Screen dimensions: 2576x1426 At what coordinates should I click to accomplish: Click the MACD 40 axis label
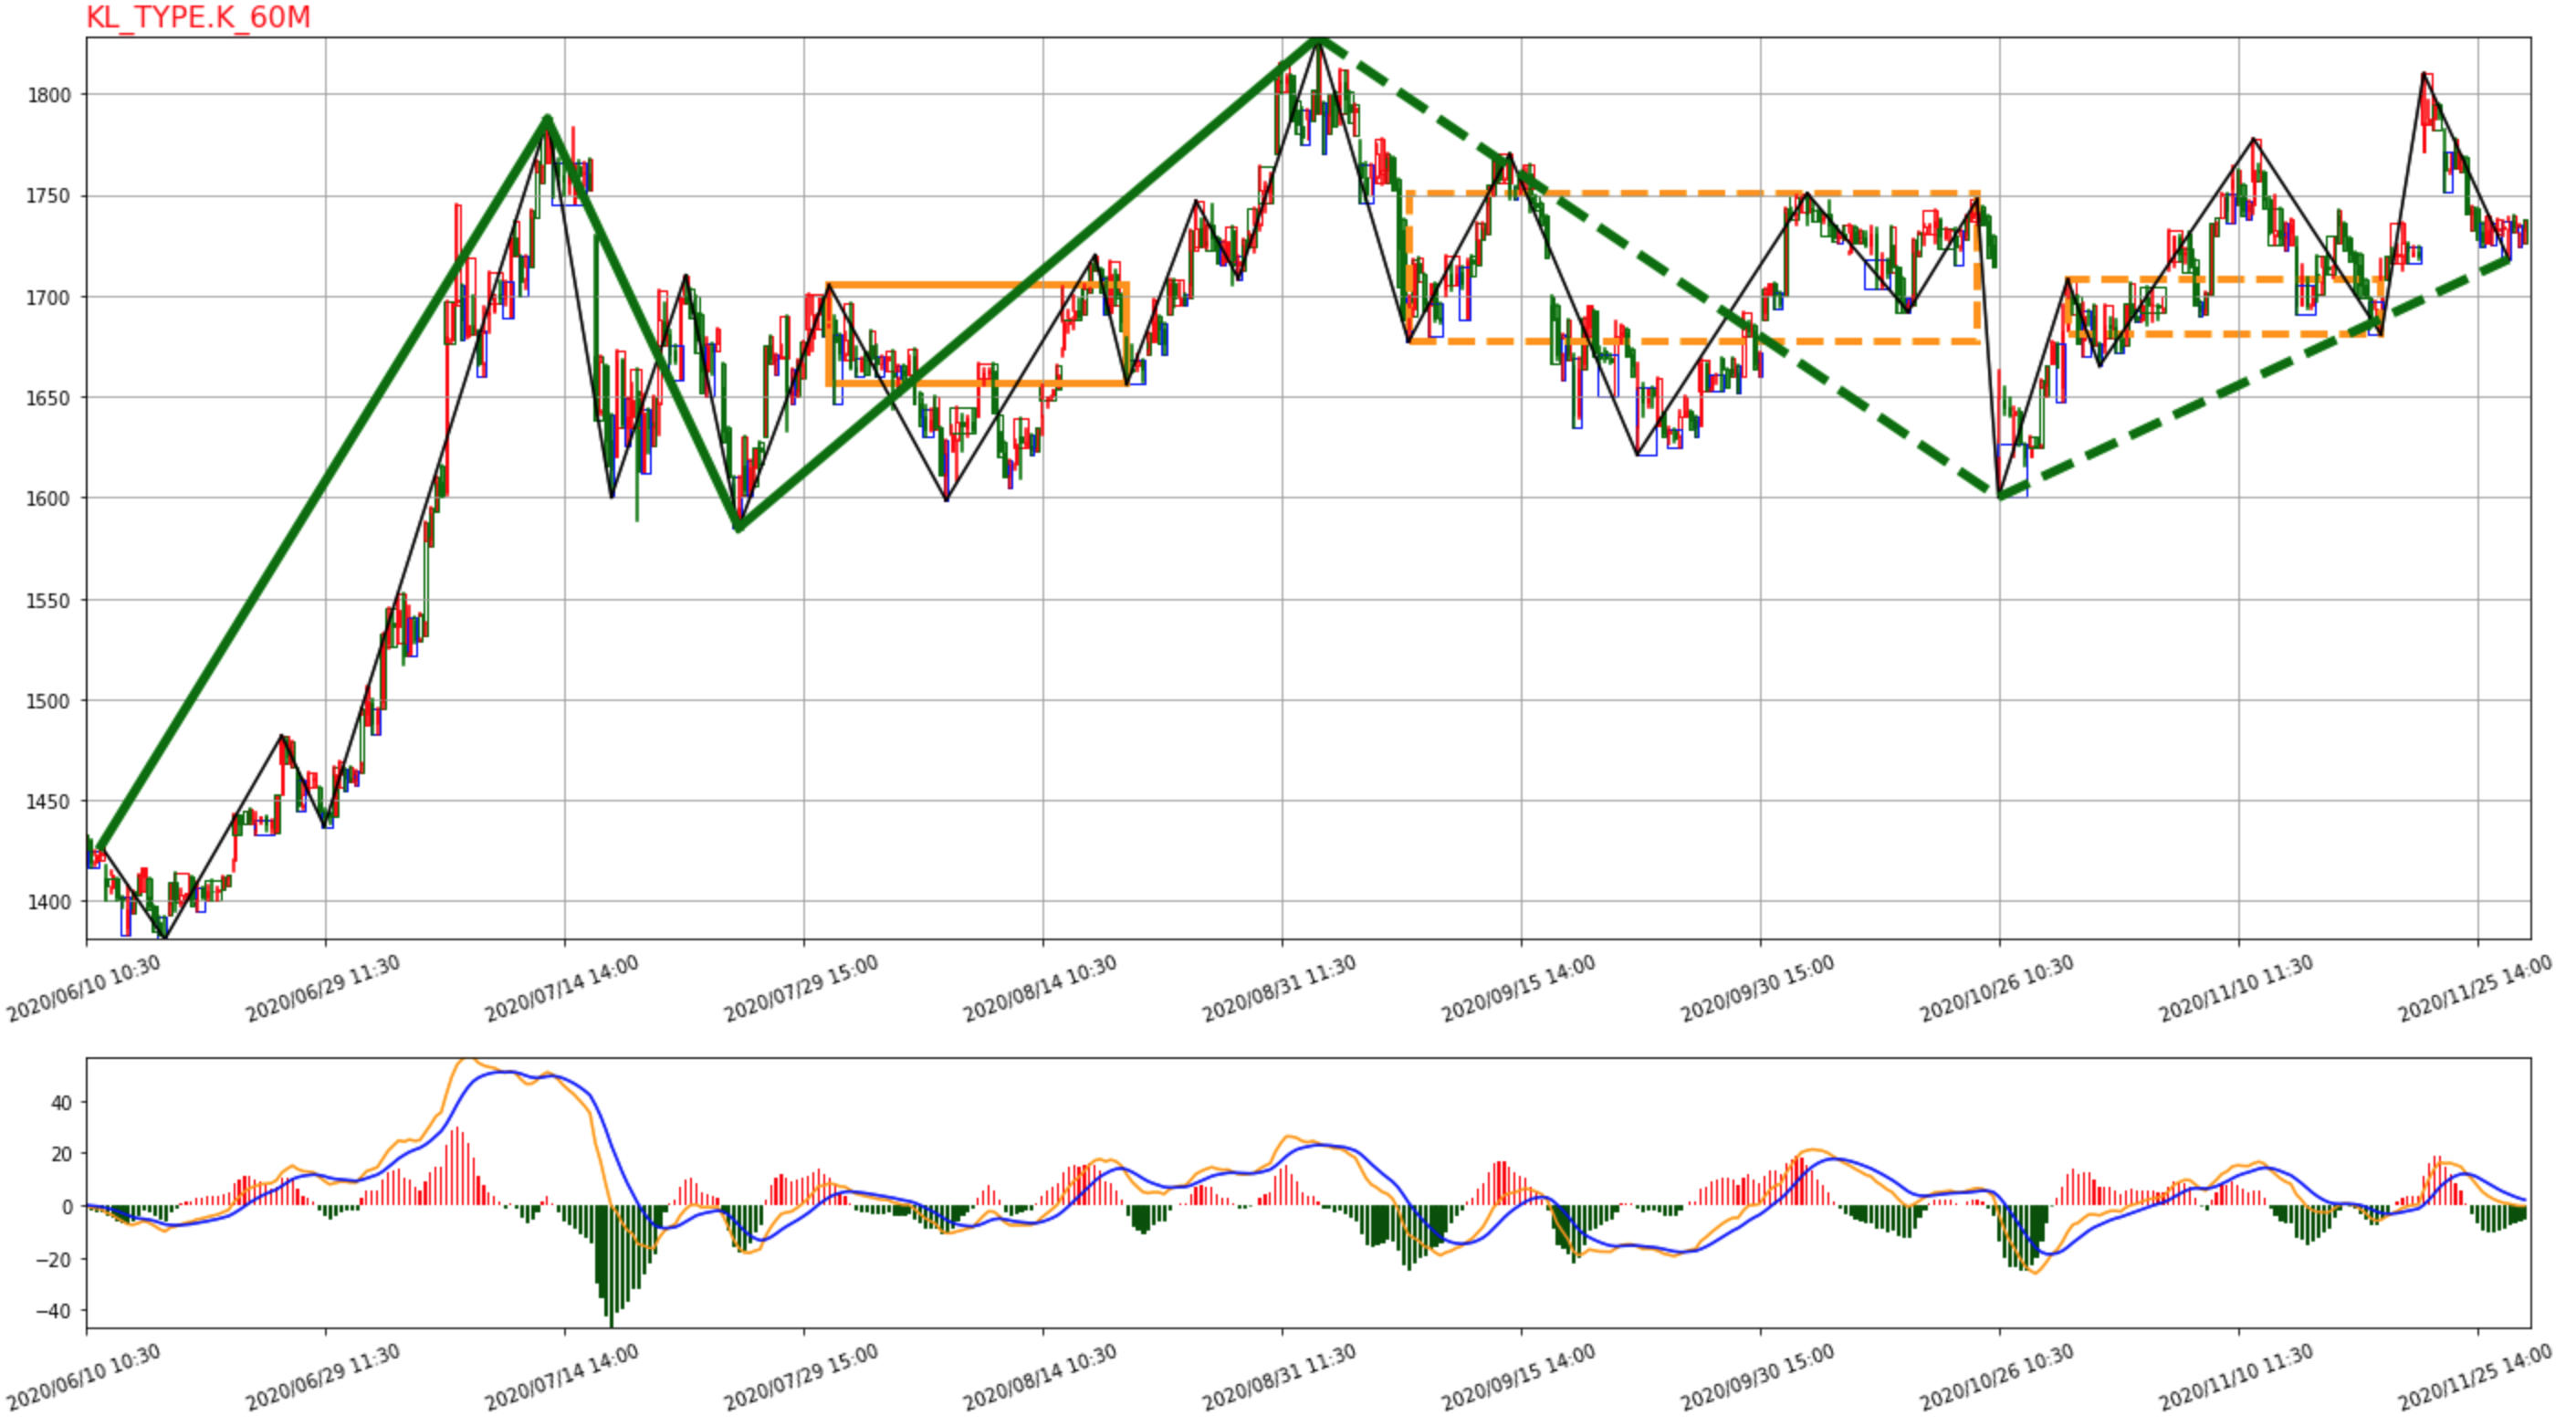click(61, 1104)
